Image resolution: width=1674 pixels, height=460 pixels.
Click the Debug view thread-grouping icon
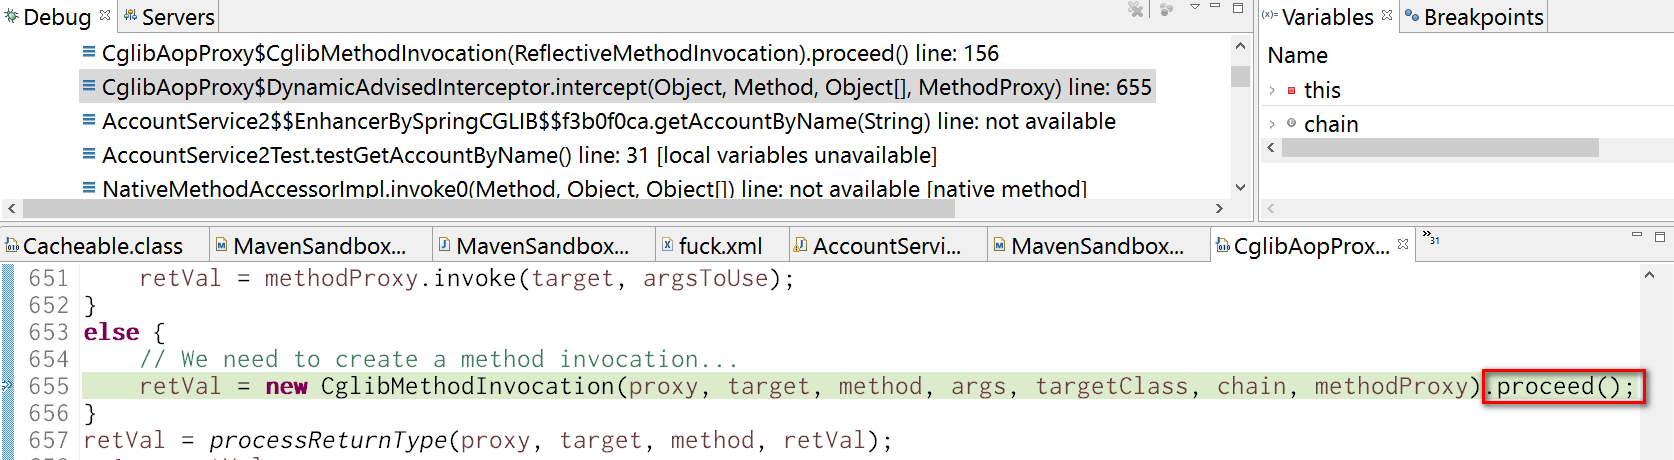tap(1166, 9)
